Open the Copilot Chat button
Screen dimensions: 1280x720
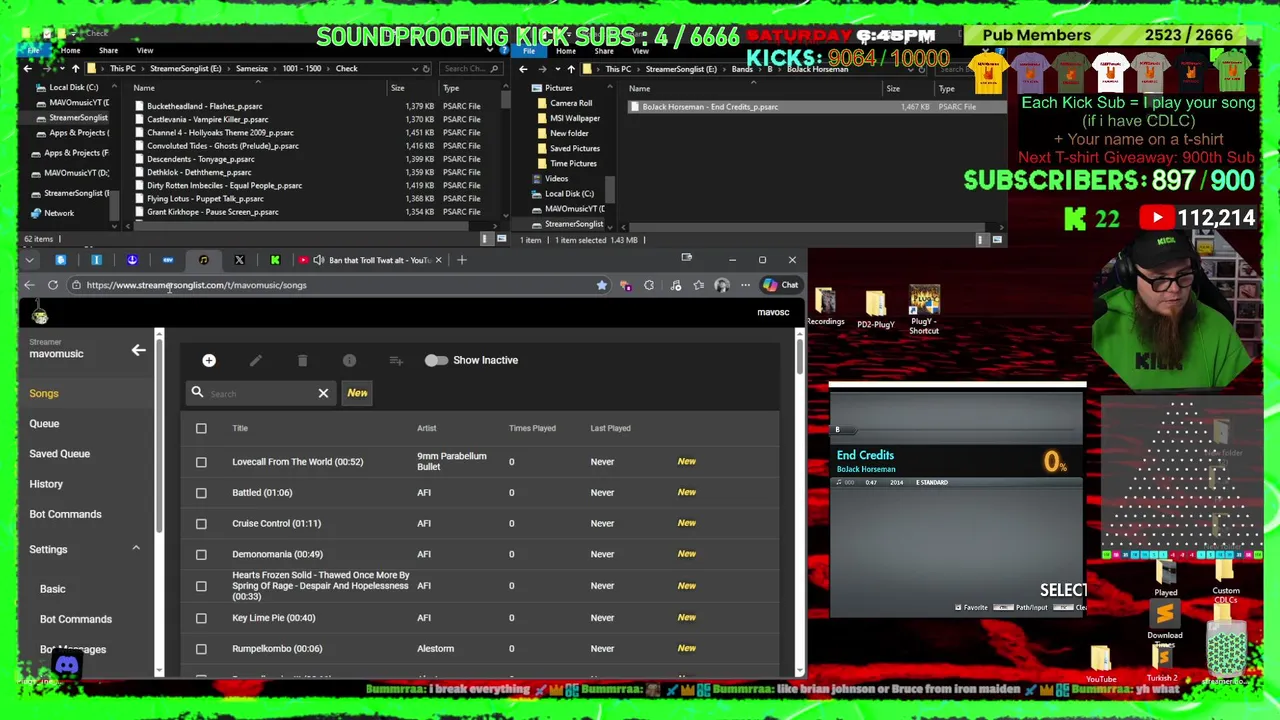pyautogui.click(x=780, y=285)
